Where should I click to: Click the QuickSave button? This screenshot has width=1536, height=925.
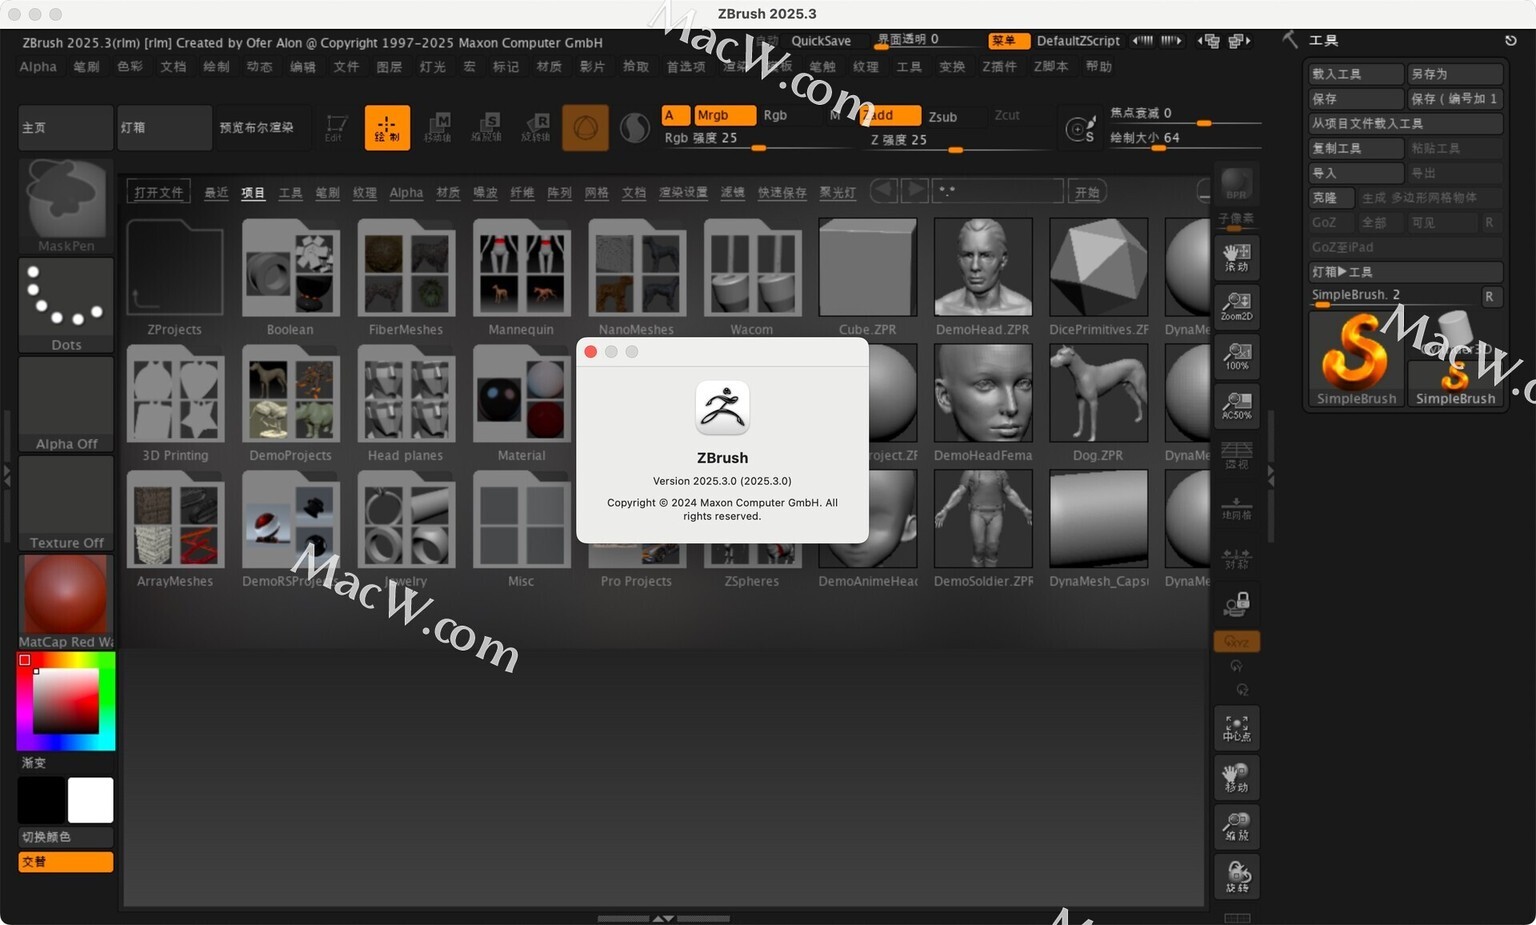(x=821, y=41)
